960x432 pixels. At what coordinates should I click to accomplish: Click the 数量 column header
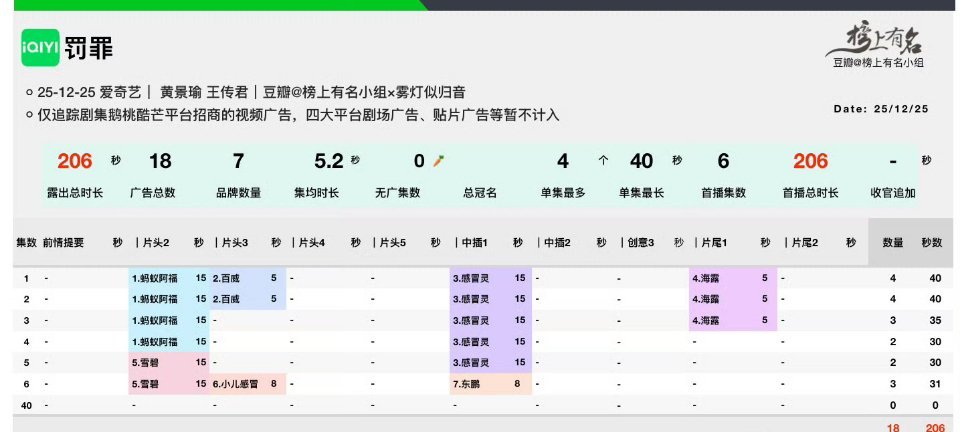893,243
